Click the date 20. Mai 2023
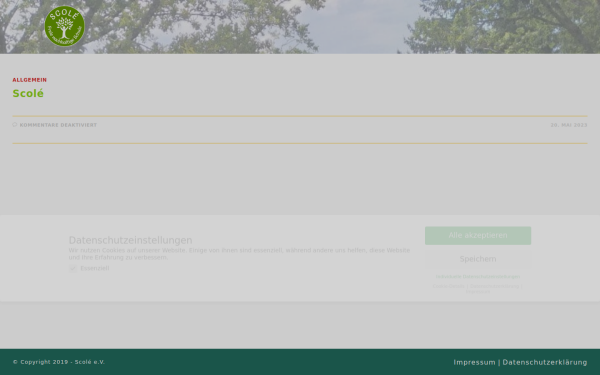The image size is (600, 375). [x=569, y=125]
